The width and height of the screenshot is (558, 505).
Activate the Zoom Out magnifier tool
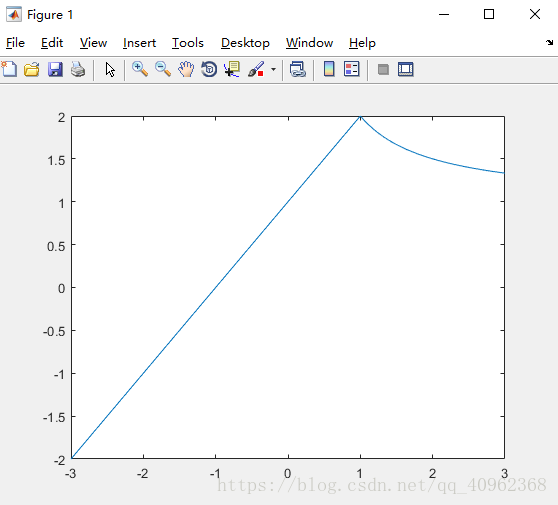(163, 69)
